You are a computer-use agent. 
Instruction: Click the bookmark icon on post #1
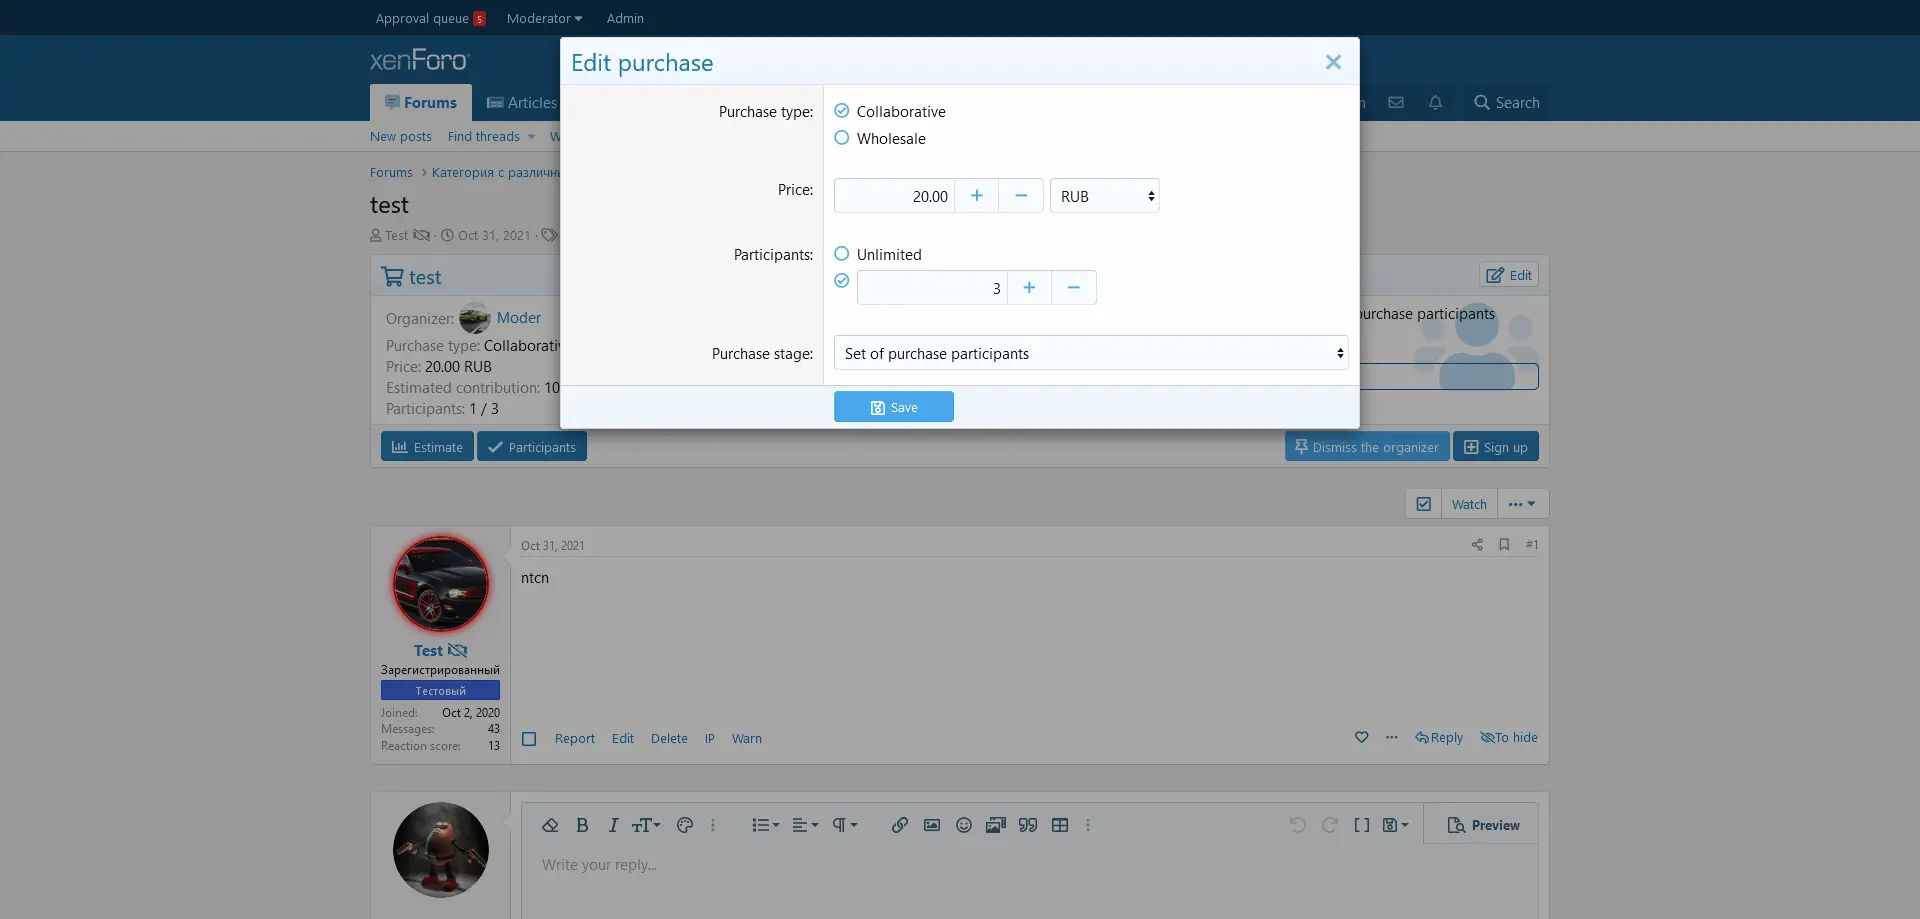point(1504,545)
